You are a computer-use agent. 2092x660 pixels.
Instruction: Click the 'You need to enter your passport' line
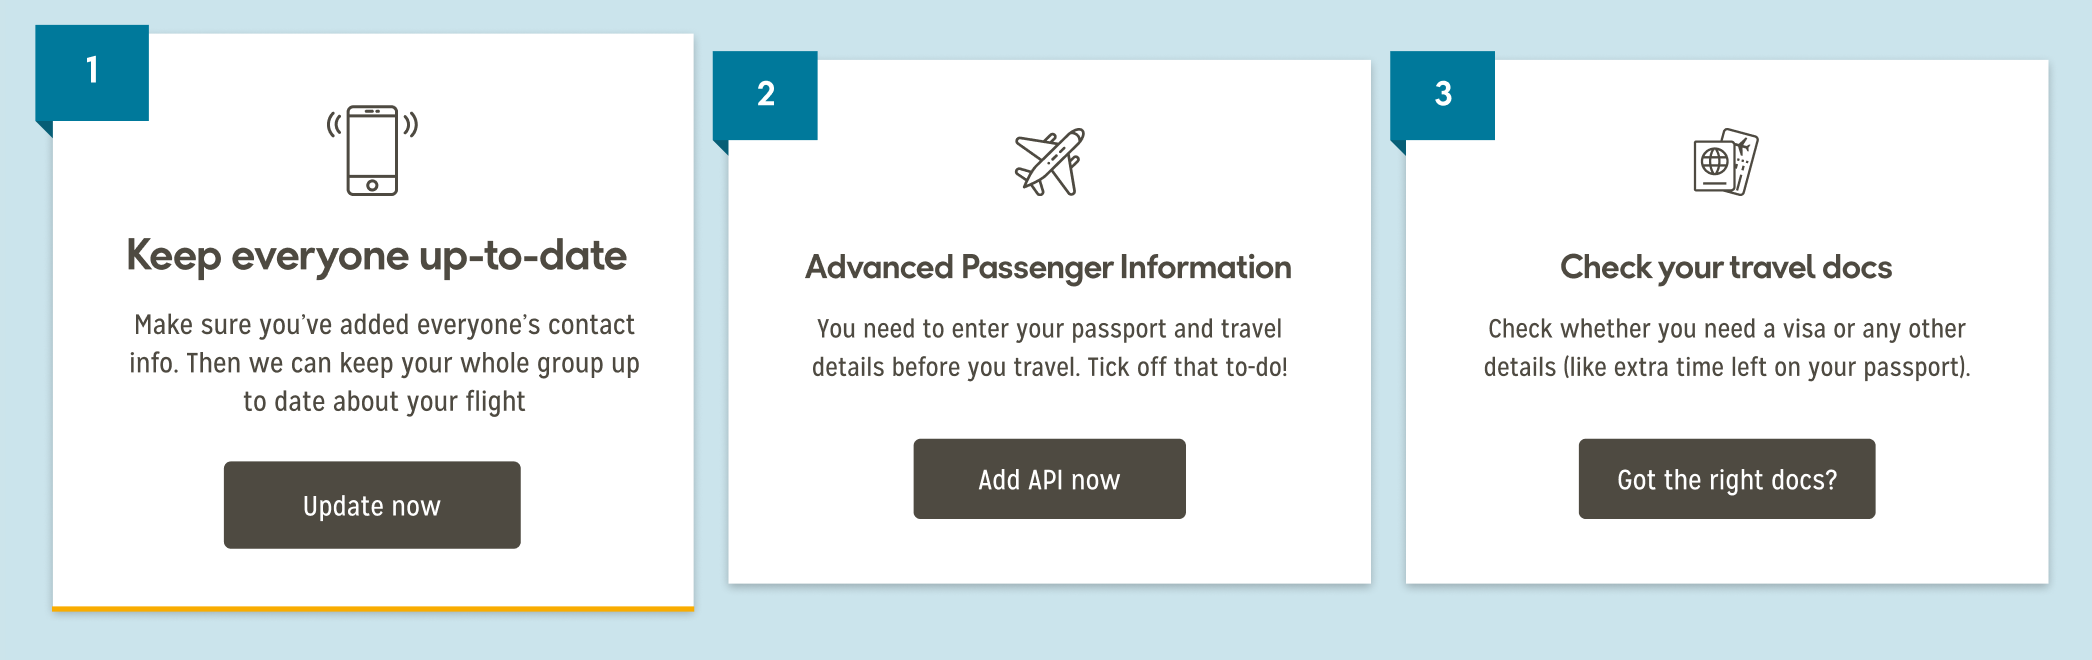coord(1049,329)
